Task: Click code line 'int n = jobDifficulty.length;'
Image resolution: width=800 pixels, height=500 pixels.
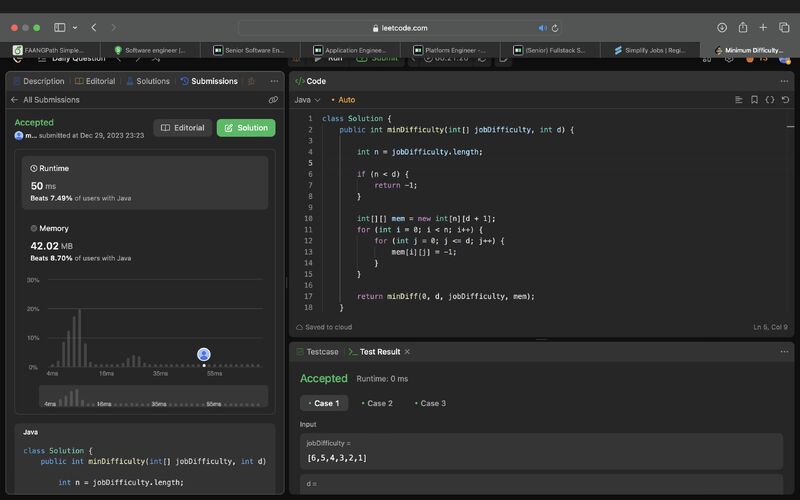Action: 419,152
